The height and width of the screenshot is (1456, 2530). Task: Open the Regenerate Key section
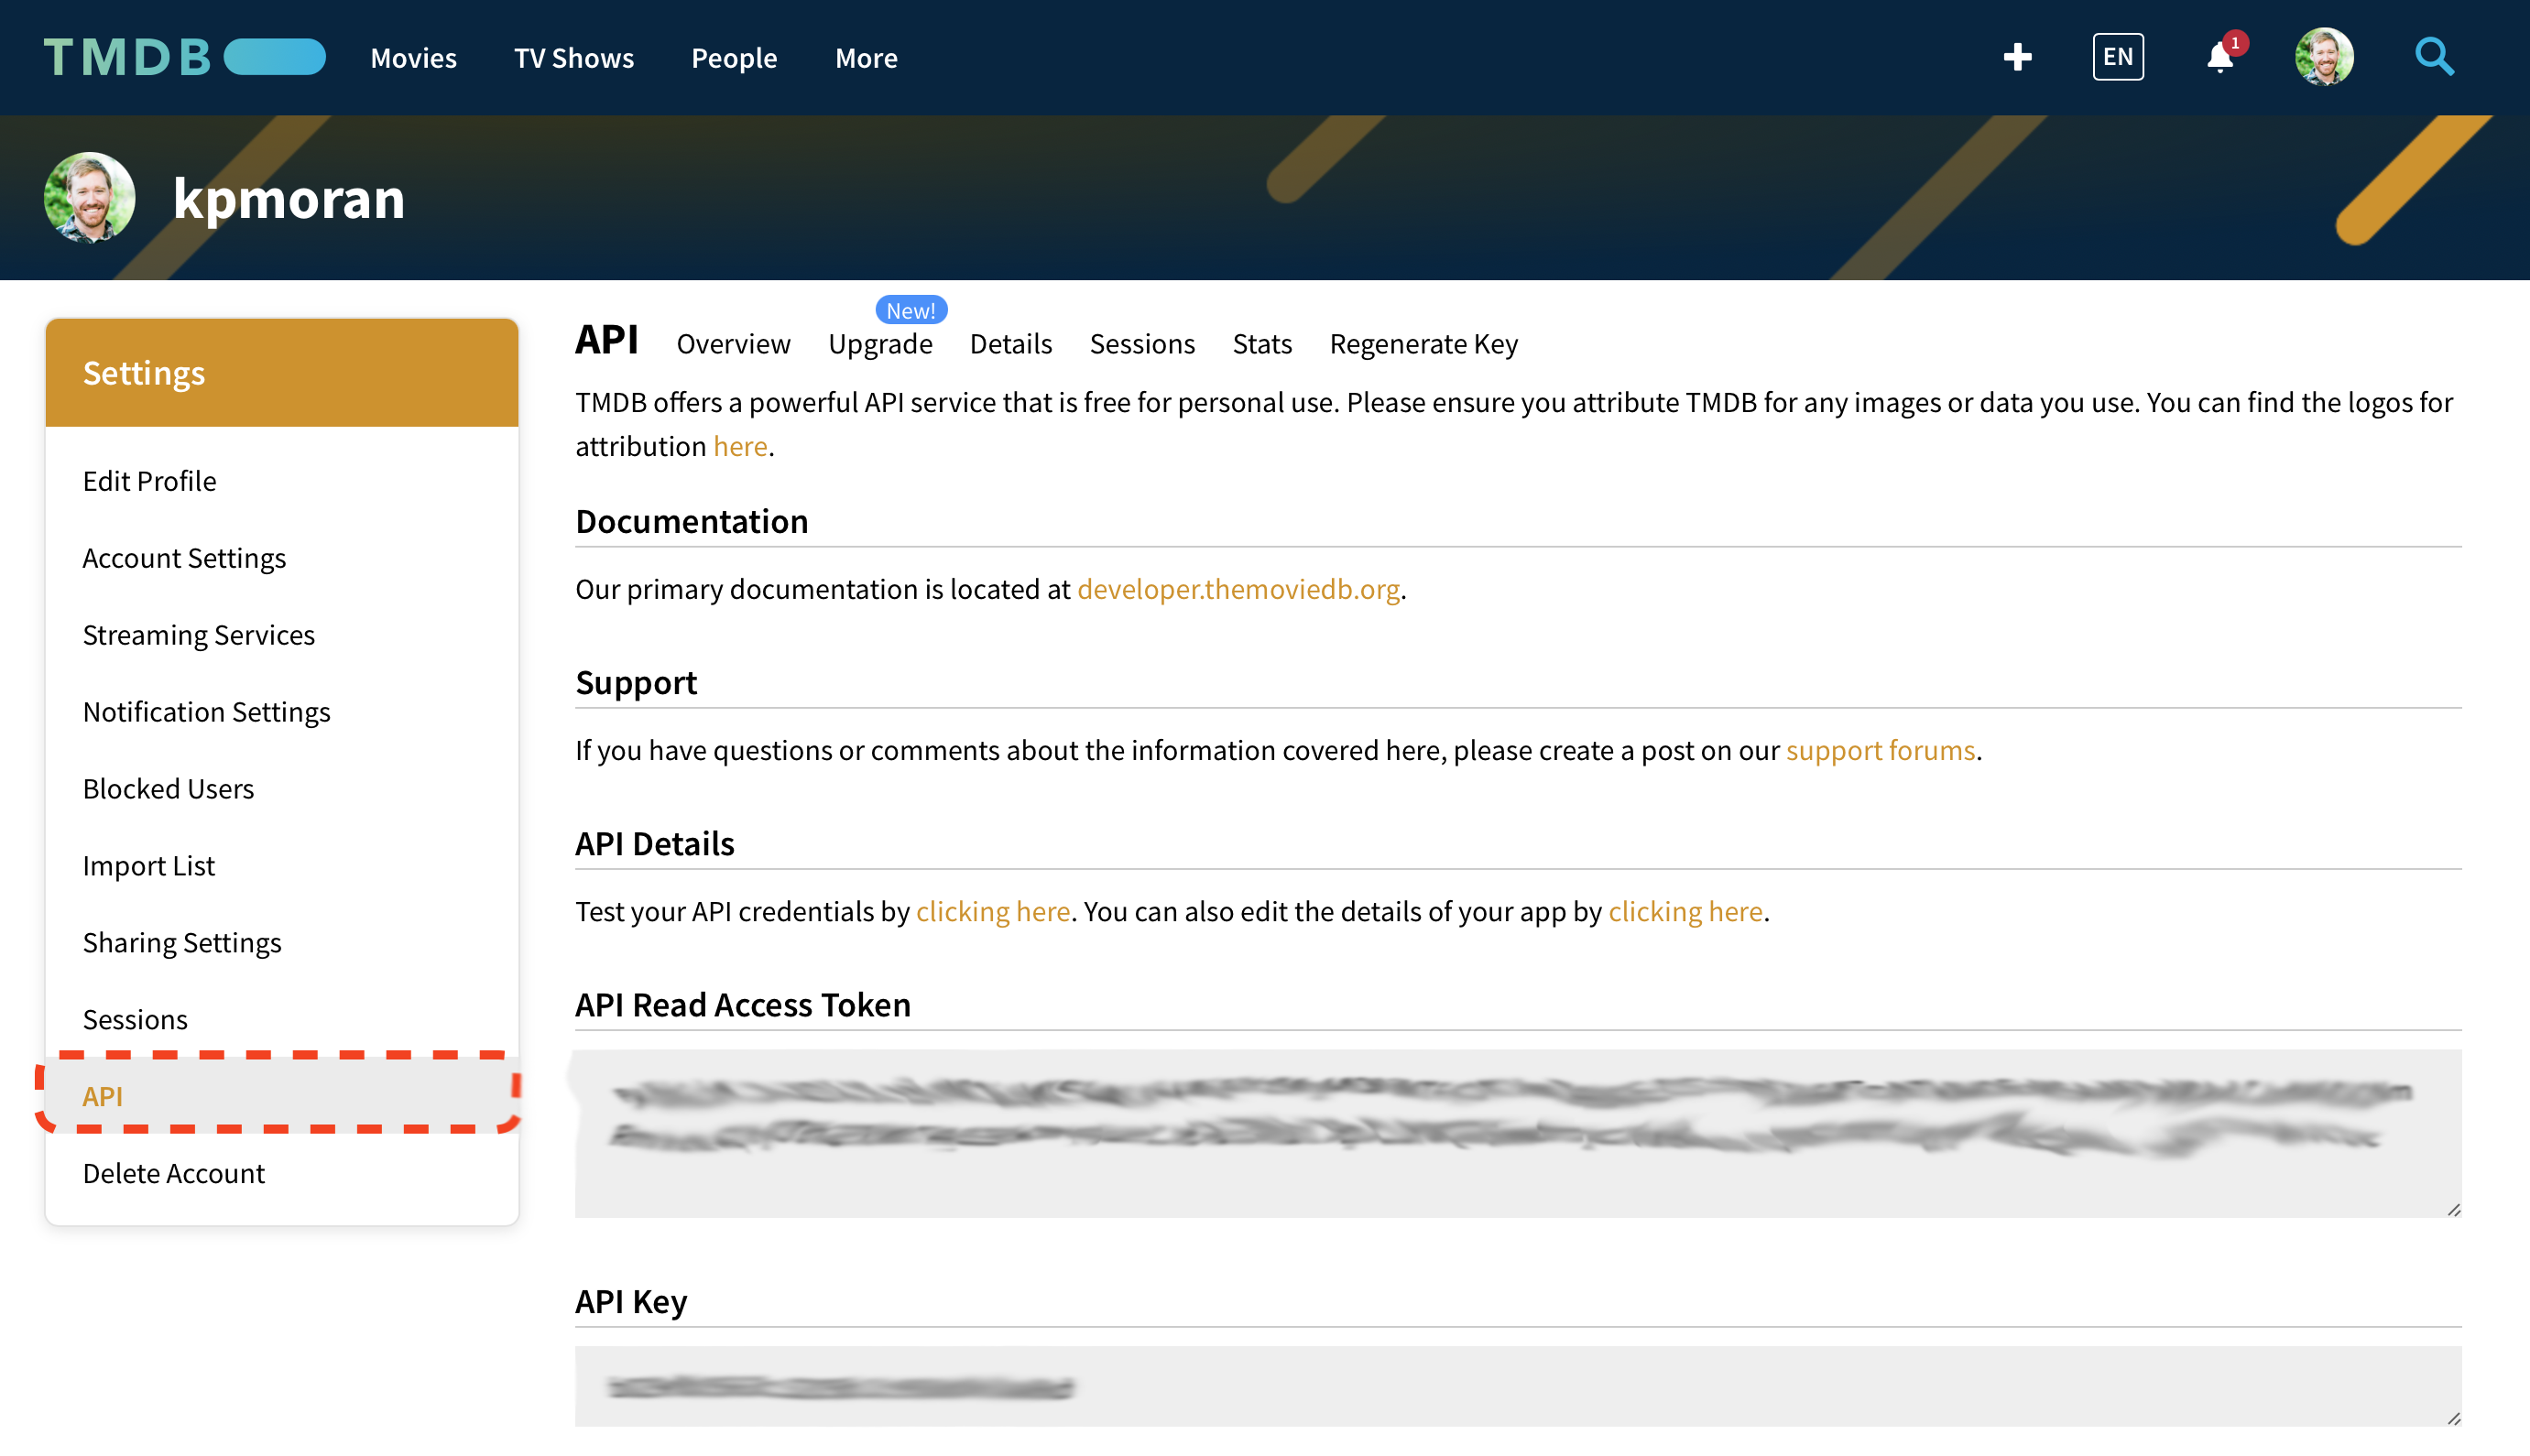coord(1423,343)
